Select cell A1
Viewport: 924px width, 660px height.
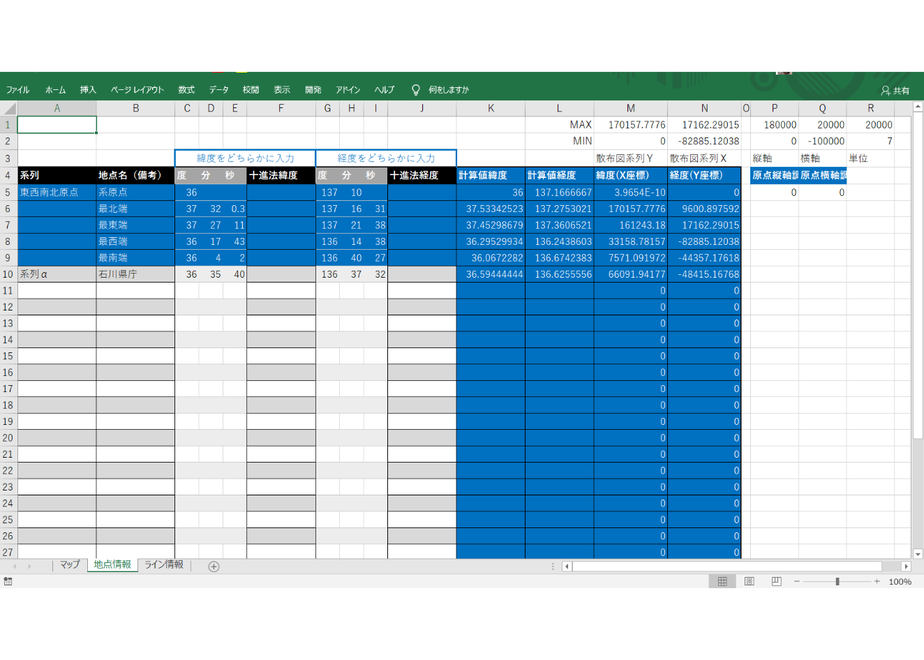pyautogui.click(x=57, y=125)
